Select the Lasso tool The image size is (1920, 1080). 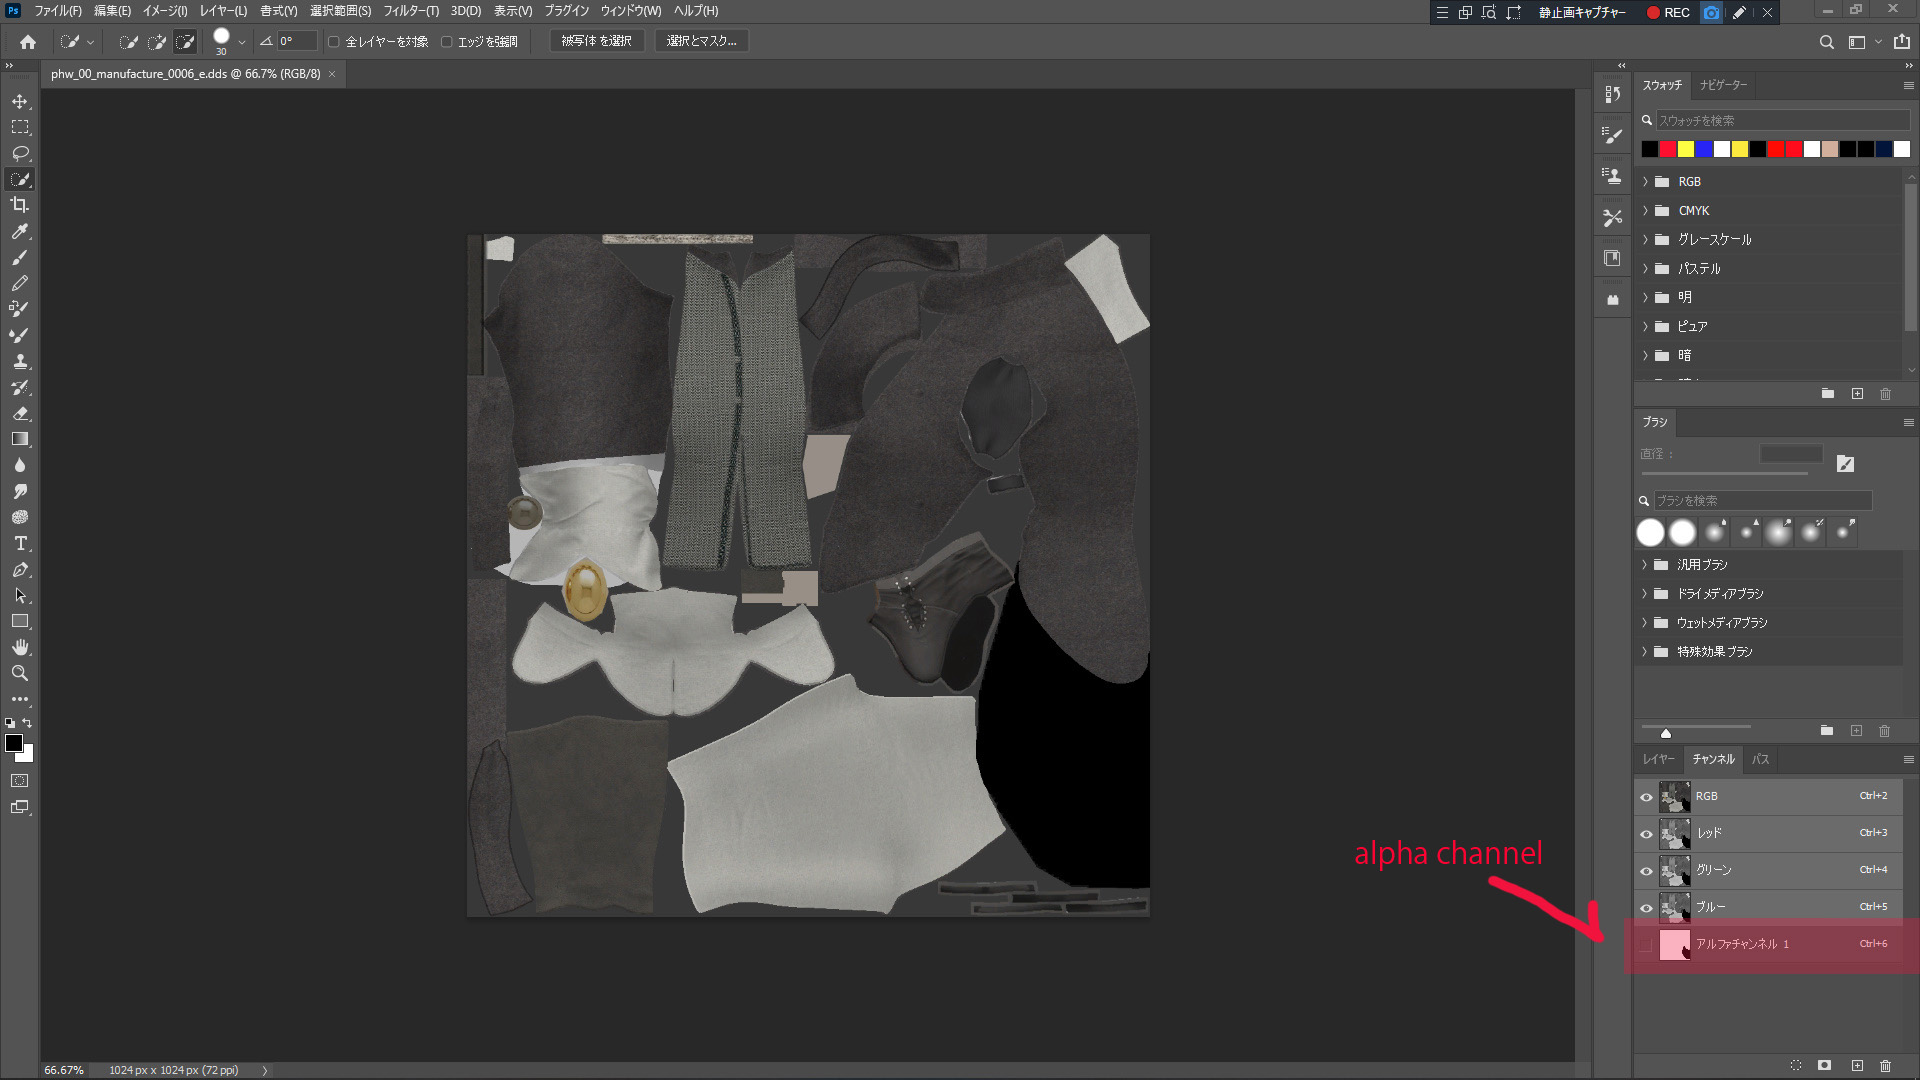coord(20,153)
